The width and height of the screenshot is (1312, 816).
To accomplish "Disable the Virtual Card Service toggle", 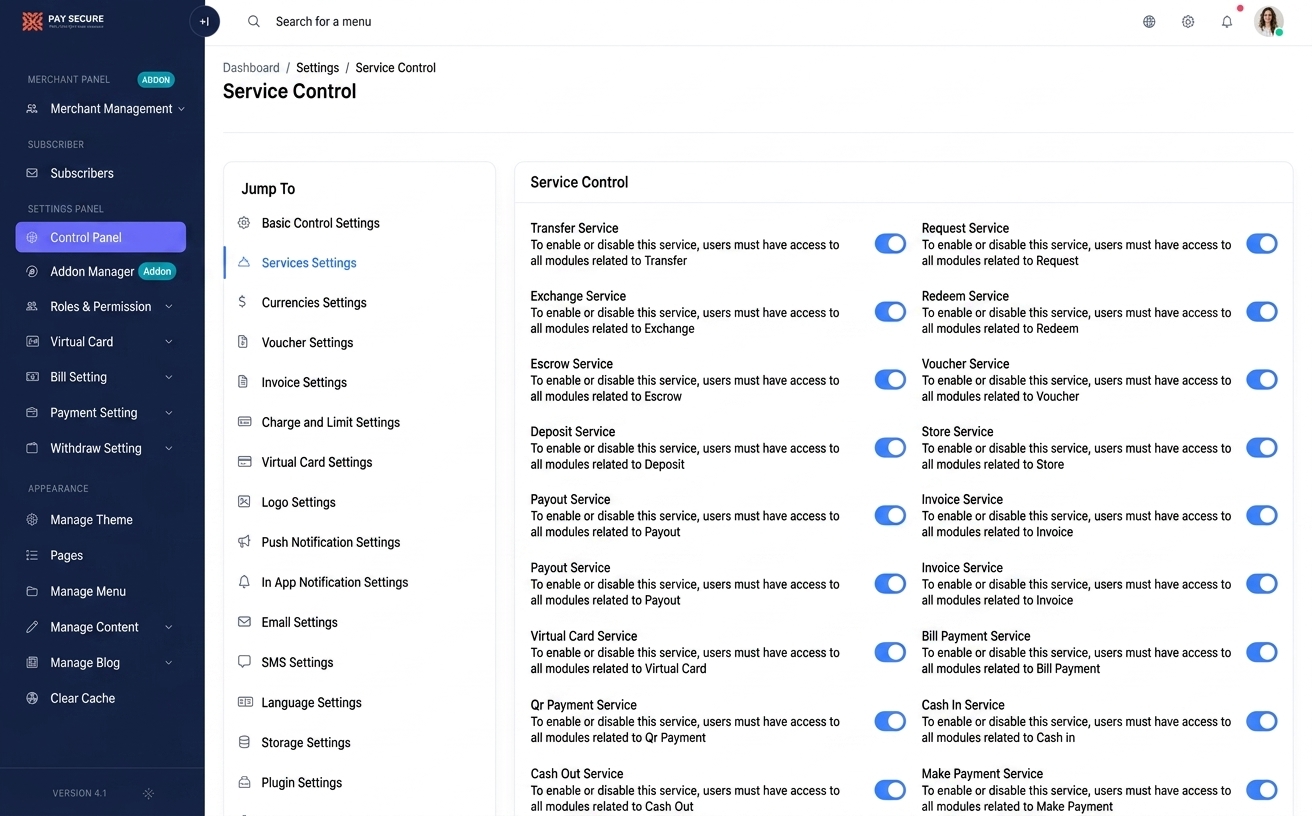I will pyautogui.click(x=890, y=652).
